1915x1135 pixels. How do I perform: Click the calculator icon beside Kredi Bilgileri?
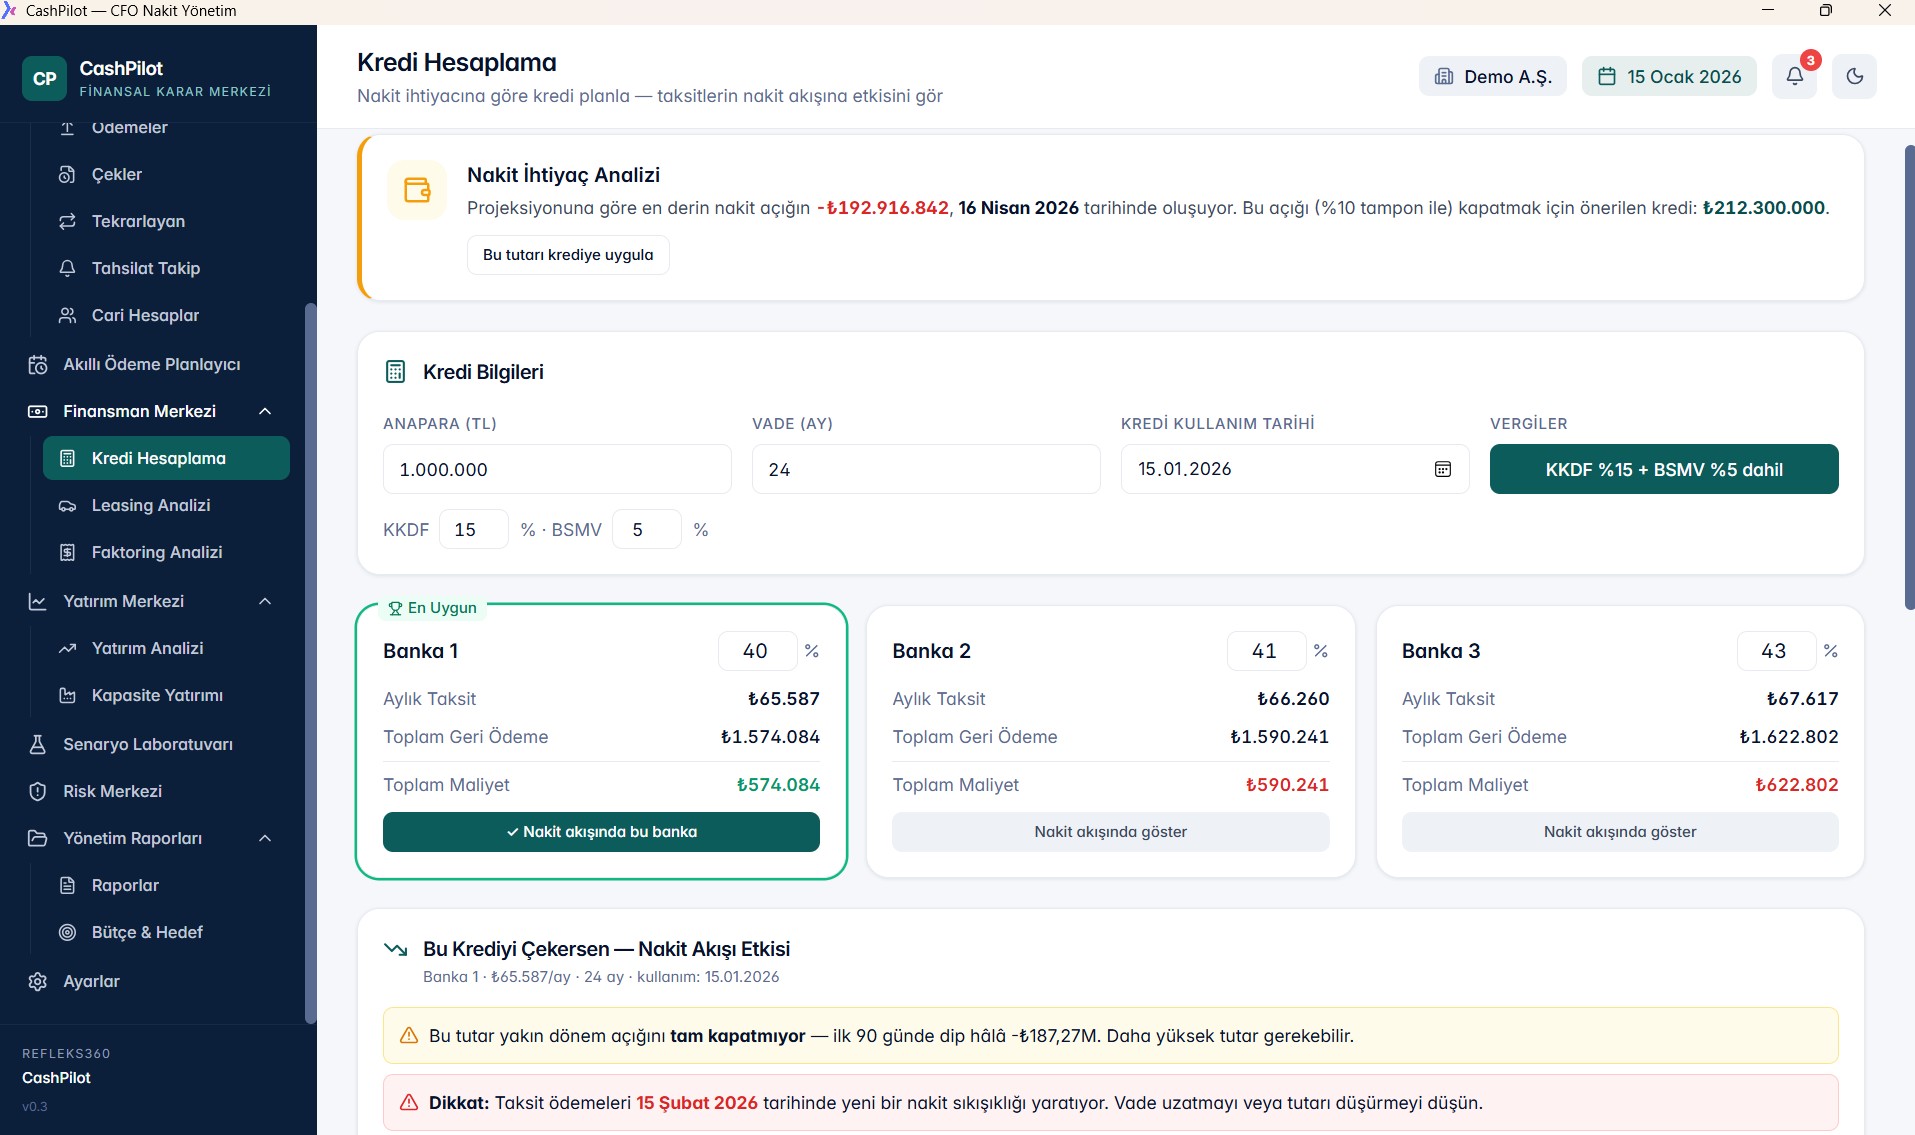click(x=395, y=372)
